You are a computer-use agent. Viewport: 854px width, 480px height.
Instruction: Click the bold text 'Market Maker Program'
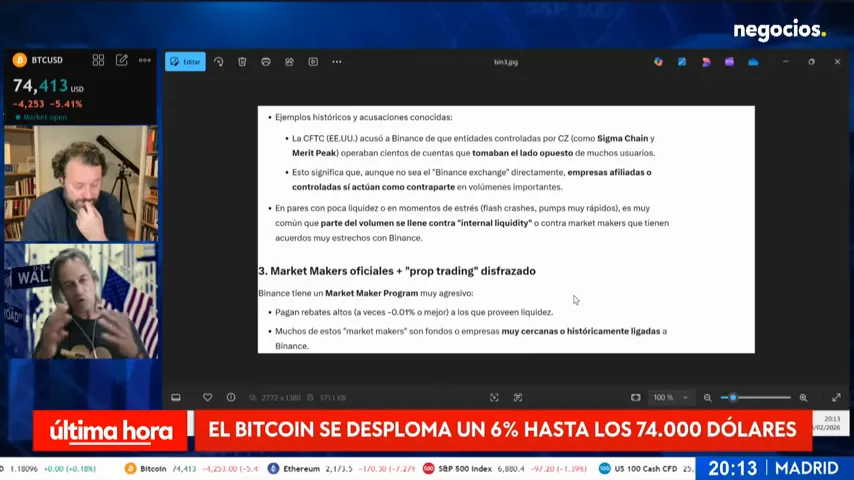click(x=371, y=293)
